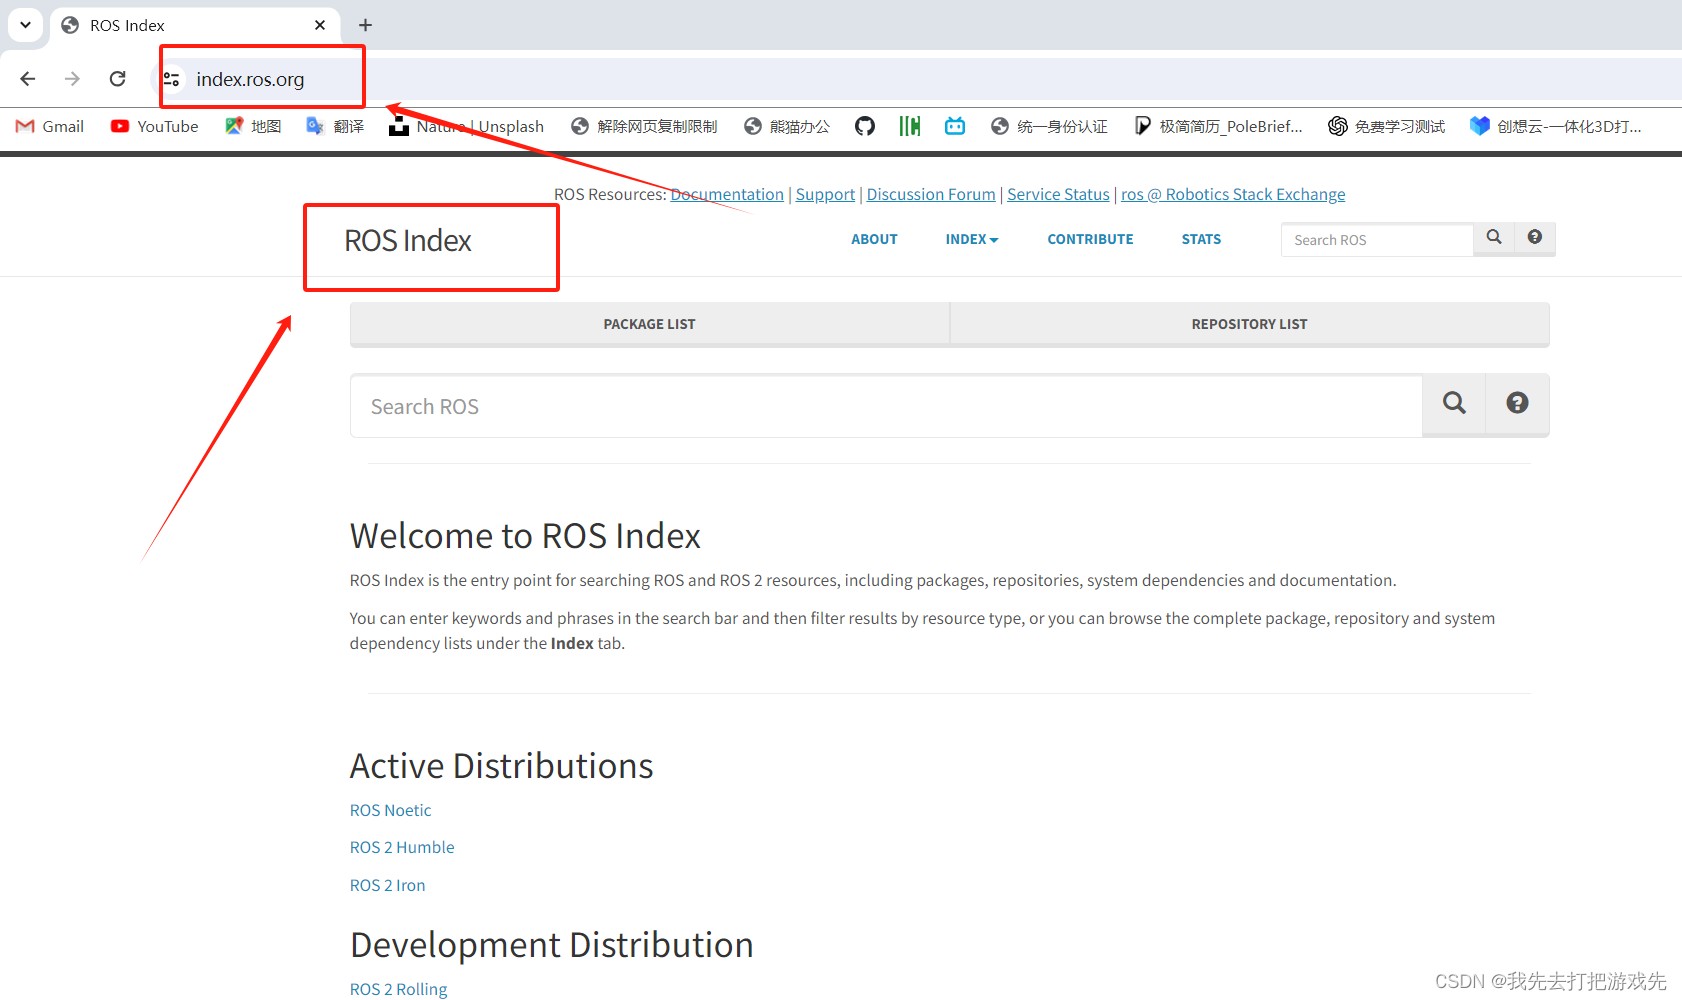Close the ROS Index tab
1682x1000 pixels.
[320, 25]
